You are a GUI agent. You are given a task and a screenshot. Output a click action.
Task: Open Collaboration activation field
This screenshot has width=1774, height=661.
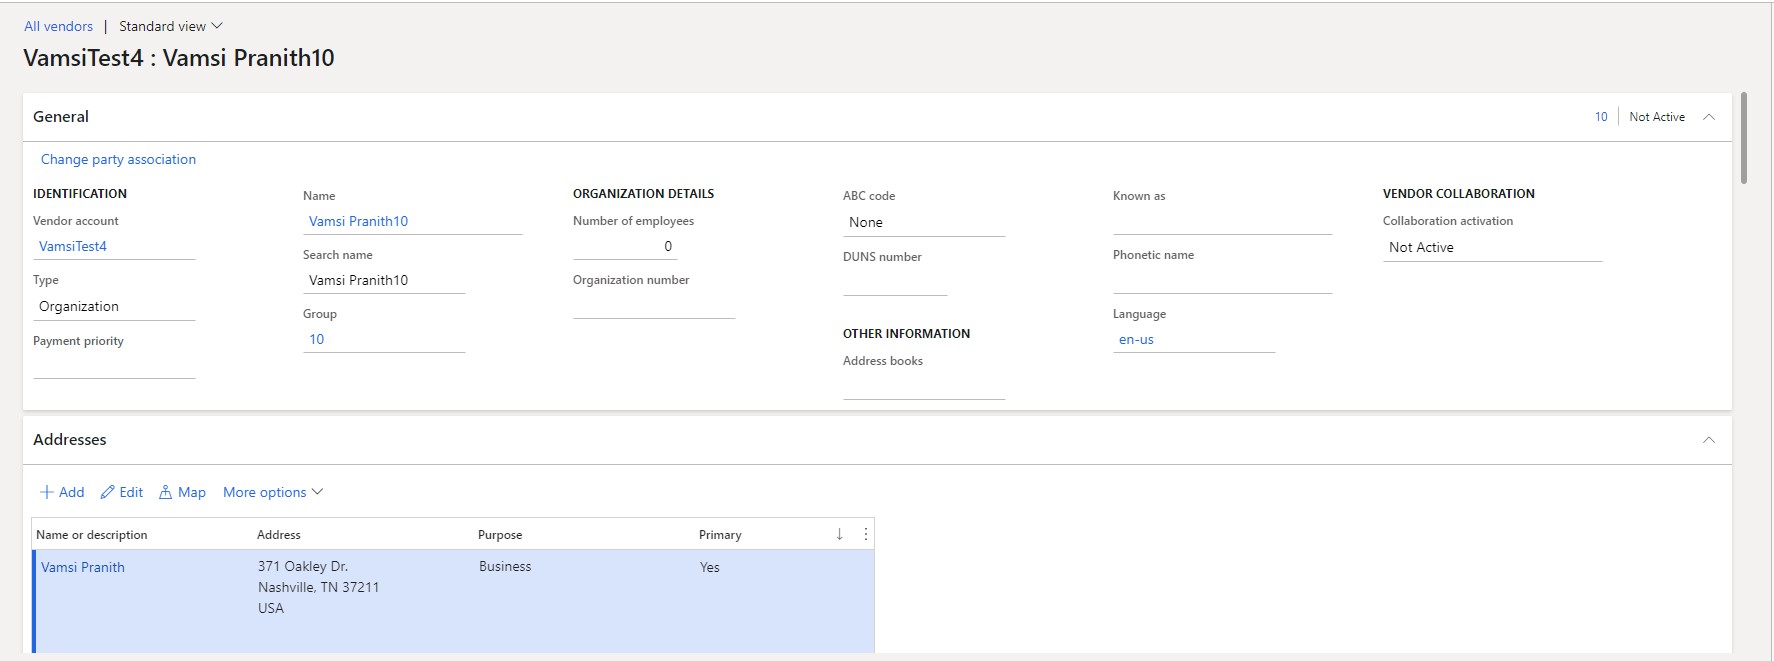(1491, 247)
